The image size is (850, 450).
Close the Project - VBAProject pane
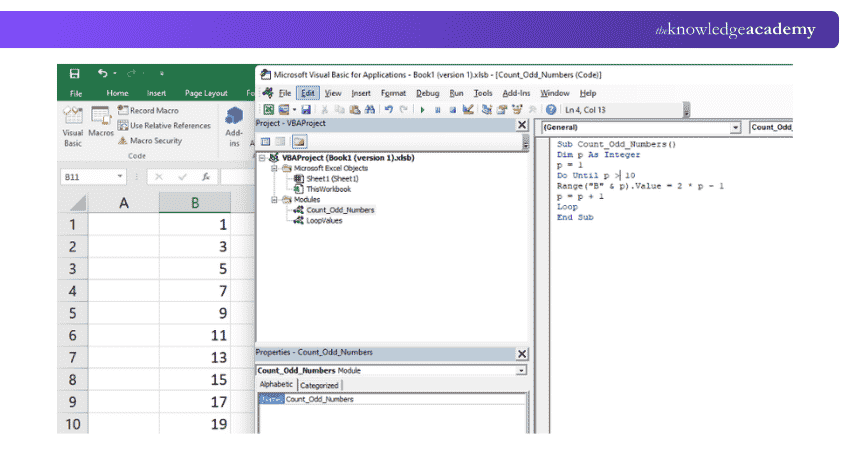tap(521, 125)
